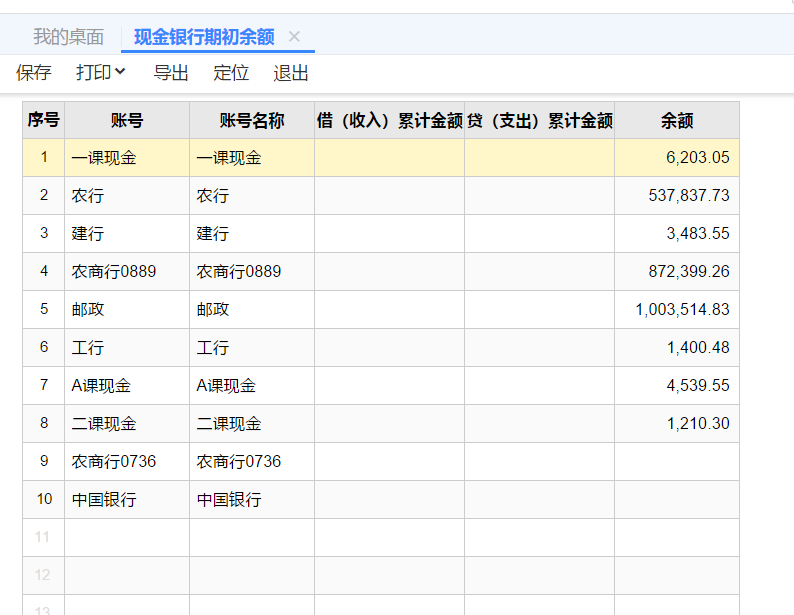Select the balance 1,210.30 cell
794x615 pixels.
click(677, 423)
